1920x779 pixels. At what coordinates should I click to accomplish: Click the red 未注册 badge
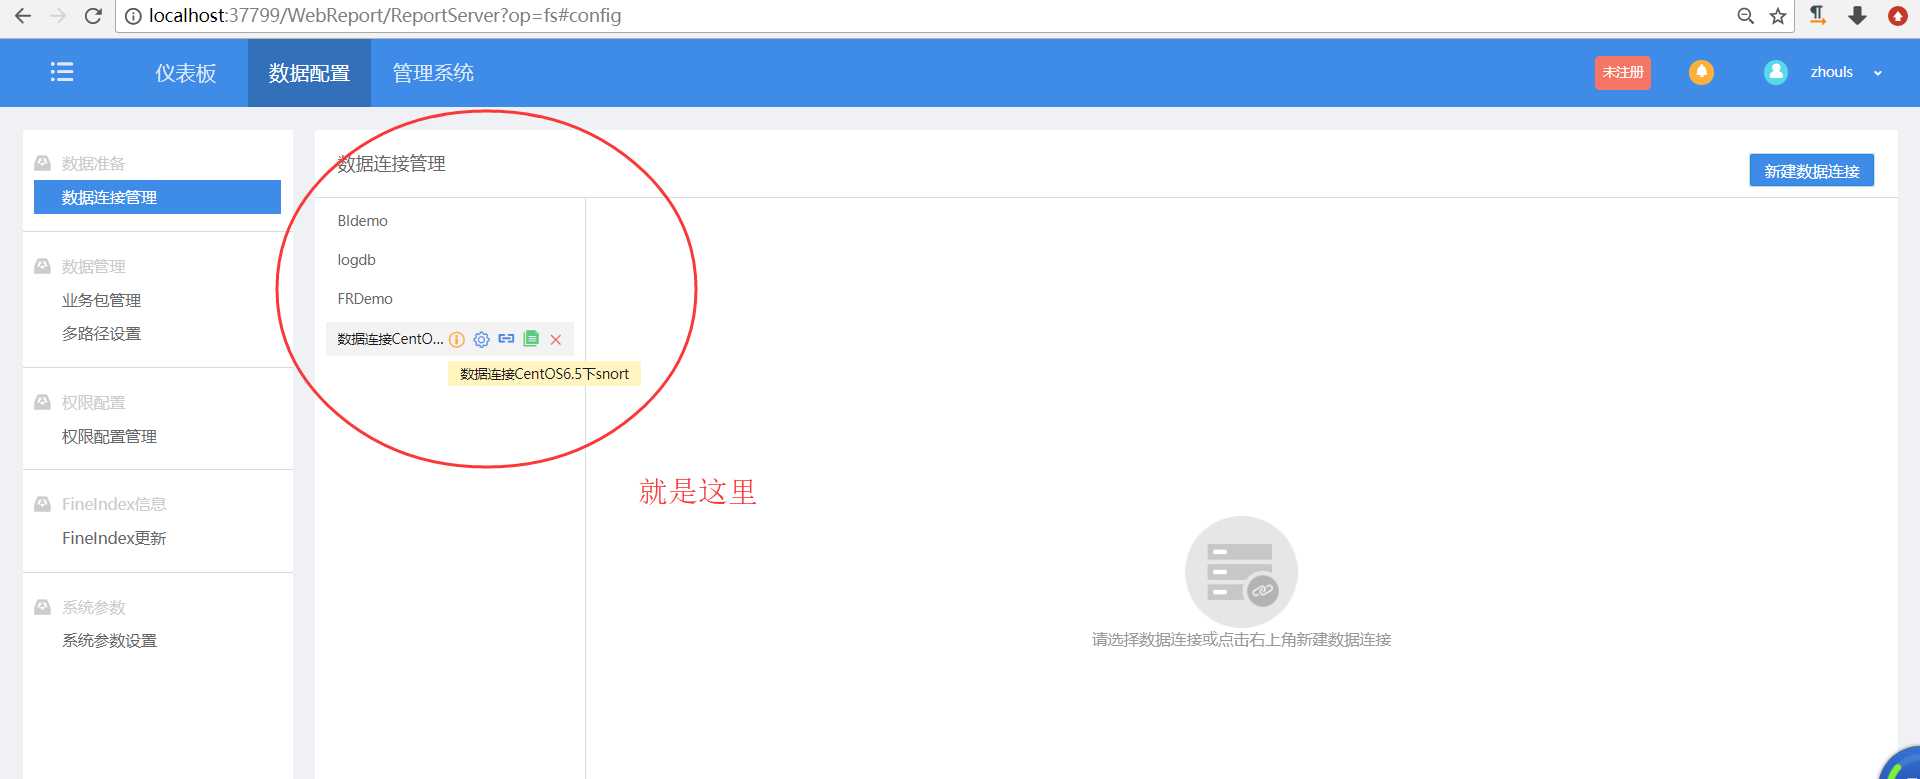[x=1622, y=72]
